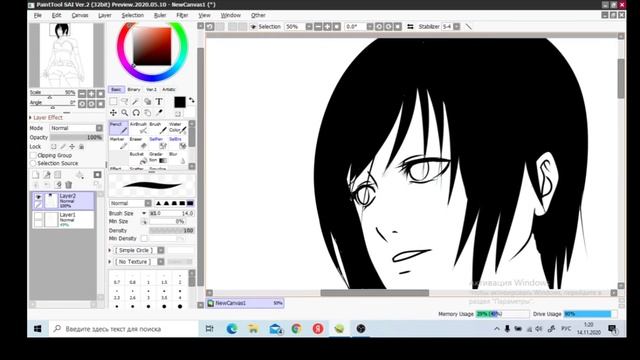Flip canvas view horizontally
This screenshot has height=360, width=640.
pyautogui.click(x=410, y=27)
